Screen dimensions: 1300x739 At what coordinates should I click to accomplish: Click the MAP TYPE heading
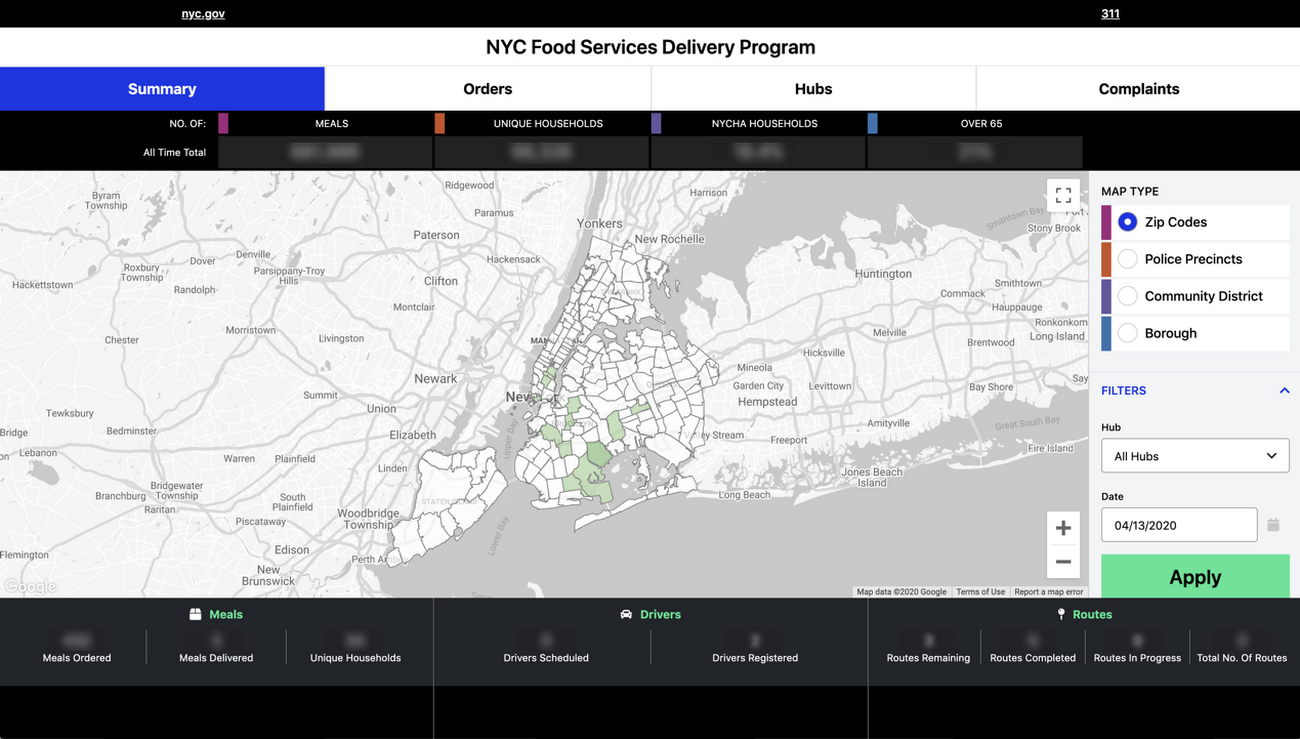tap(1130, 191)
